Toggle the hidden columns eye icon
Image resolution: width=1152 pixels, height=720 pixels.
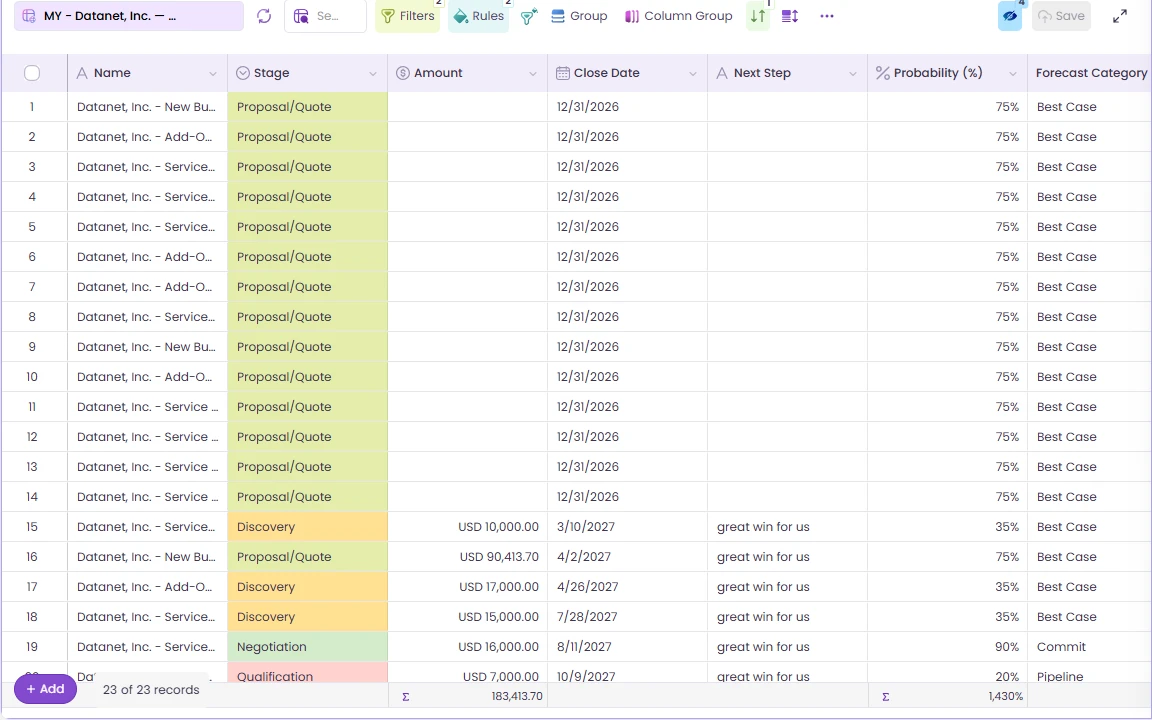[x=1010, y=16]
